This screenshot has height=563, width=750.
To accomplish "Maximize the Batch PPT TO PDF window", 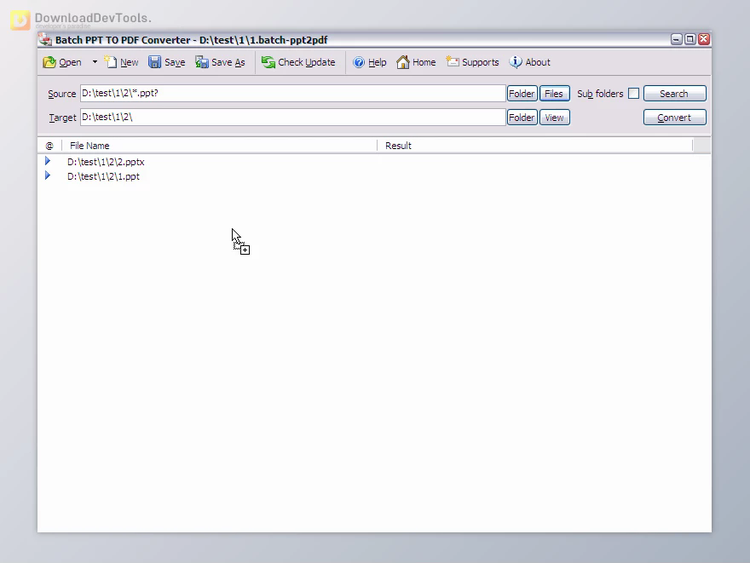I will pyautogui.click(x=690, y=39).
